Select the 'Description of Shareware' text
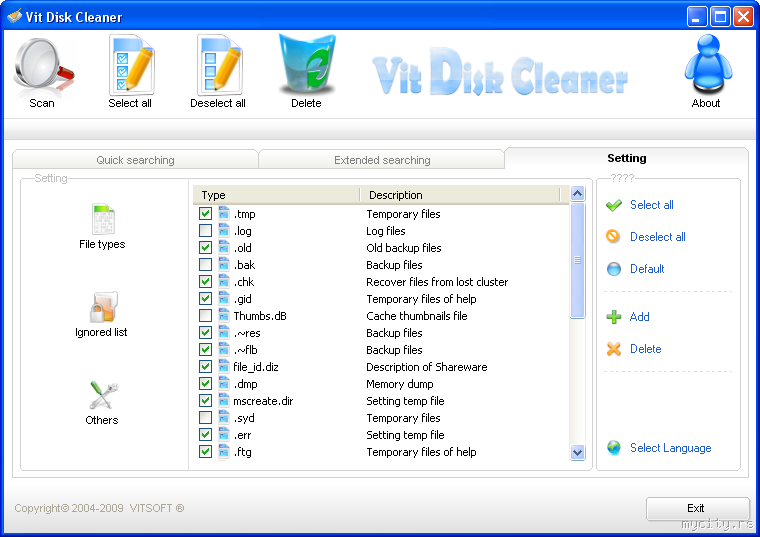760x537 pixels. [427, 367]
